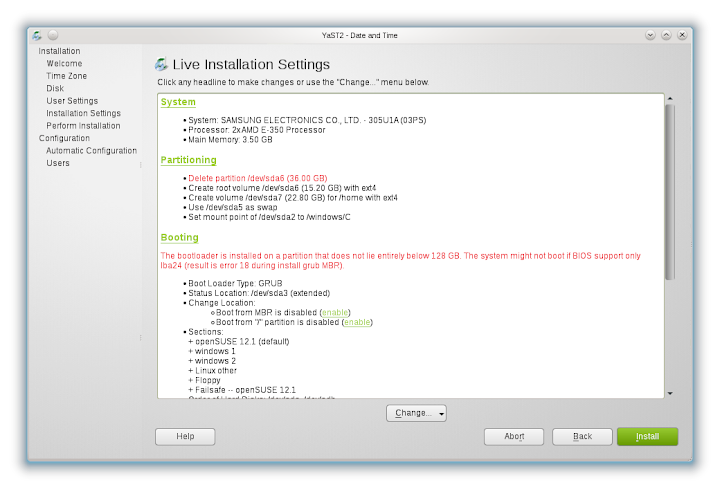Image resolution: width=720 pixels, height=489 pixels.
Task: Click 'Create volume /dev/sda7' for /home line
Action: click(293, 197)
